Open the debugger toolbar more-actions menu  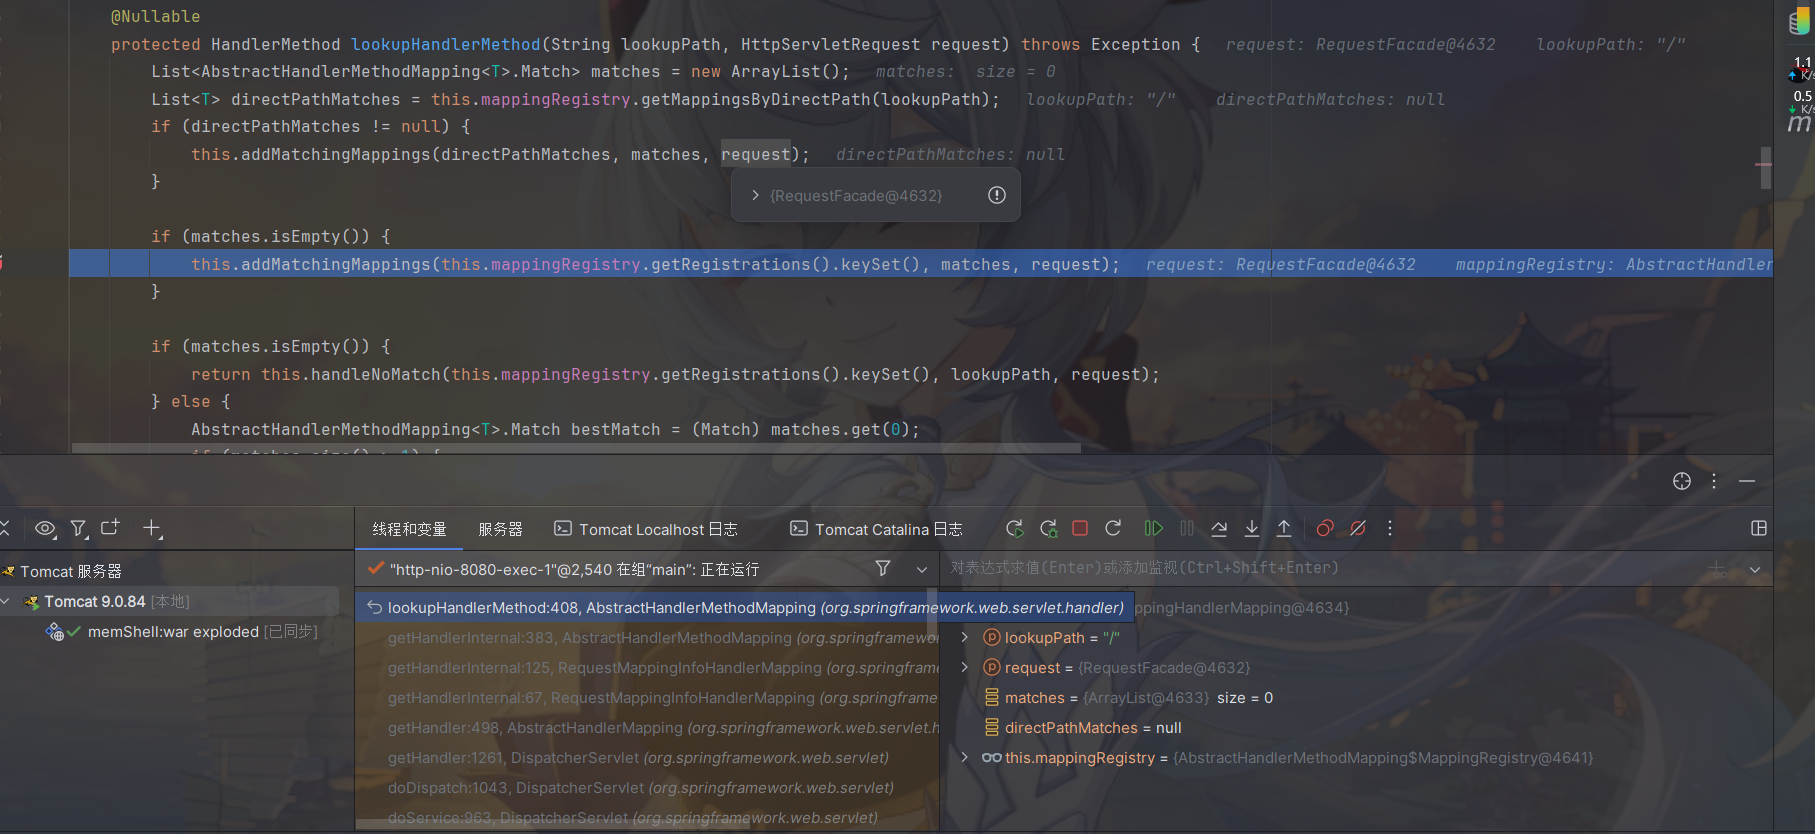1390,528
